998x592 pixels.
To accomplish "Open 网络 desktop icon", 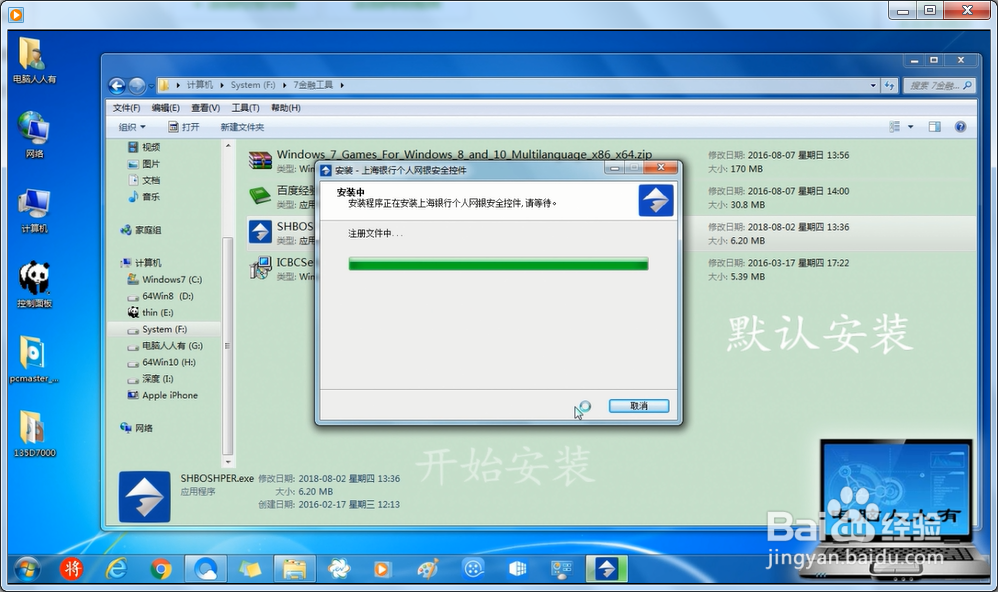I will [x=34, y=134].
